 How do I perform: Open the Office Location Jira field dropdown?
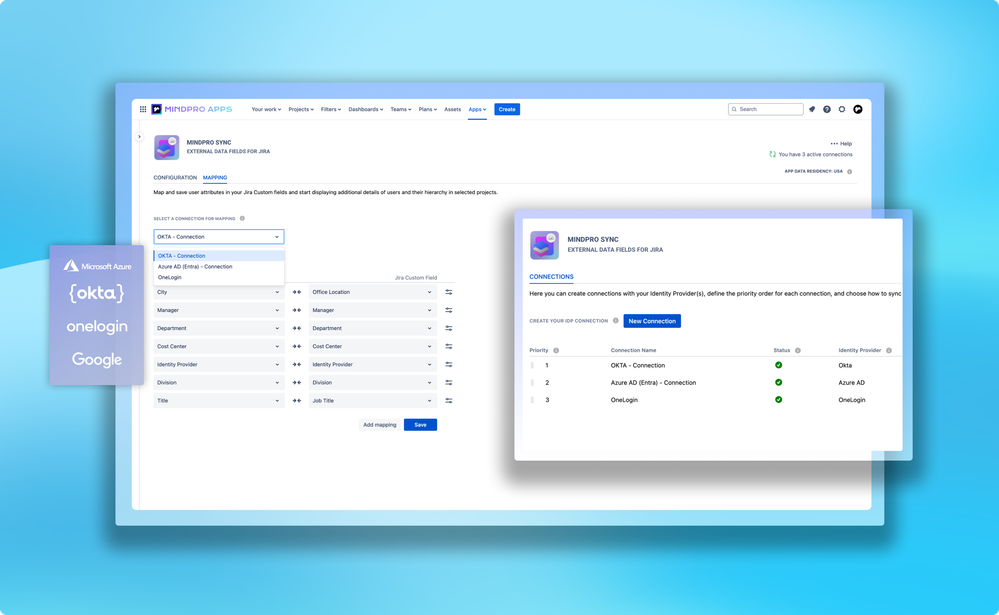pos(372,292)
